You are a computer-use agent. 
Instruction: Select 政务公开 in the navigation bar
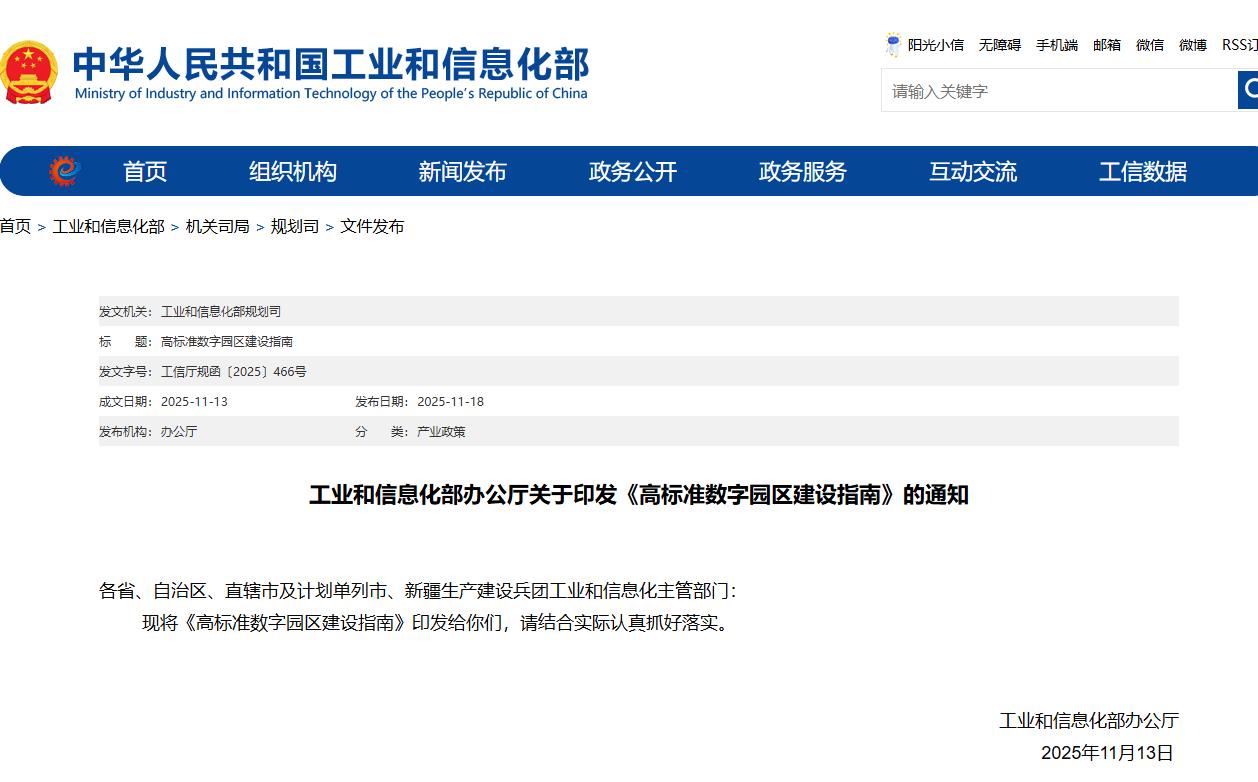pyautogui.click(x=633, y=172)
